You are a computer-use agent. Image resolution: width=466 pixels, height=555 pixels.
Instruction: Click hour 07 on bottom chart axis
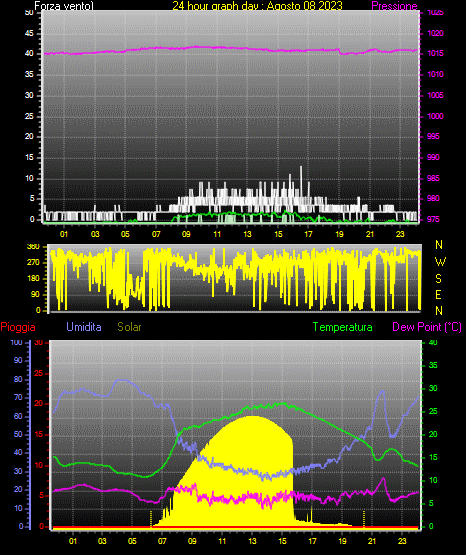(162, 541)
